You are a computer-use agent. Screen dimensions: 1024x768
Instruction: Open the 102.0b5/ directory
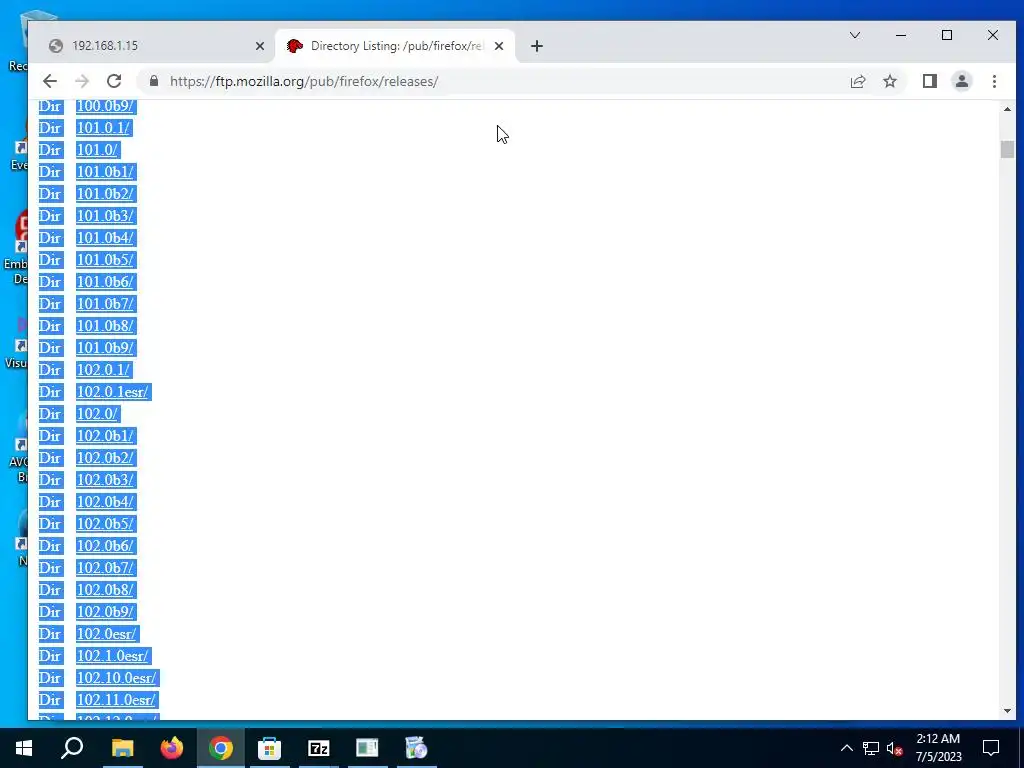[x=105, y=524]
